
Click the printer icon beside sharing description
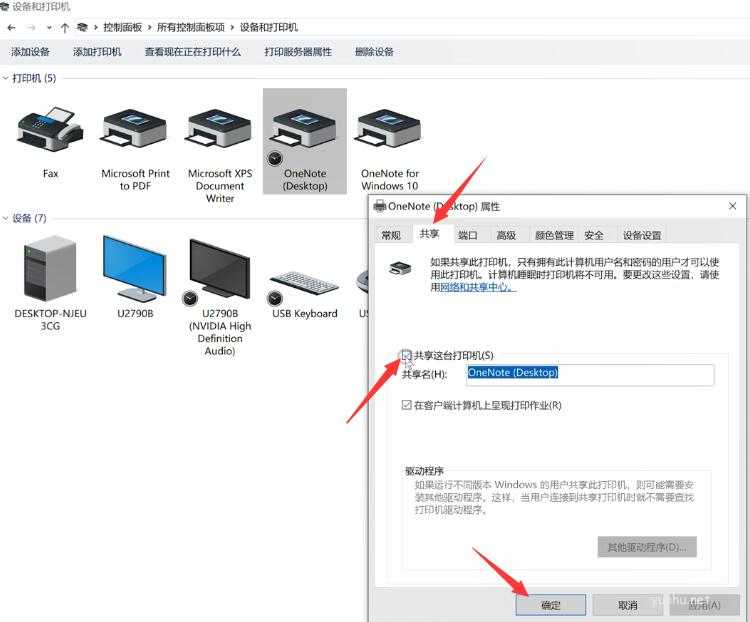tap(400, 267)
